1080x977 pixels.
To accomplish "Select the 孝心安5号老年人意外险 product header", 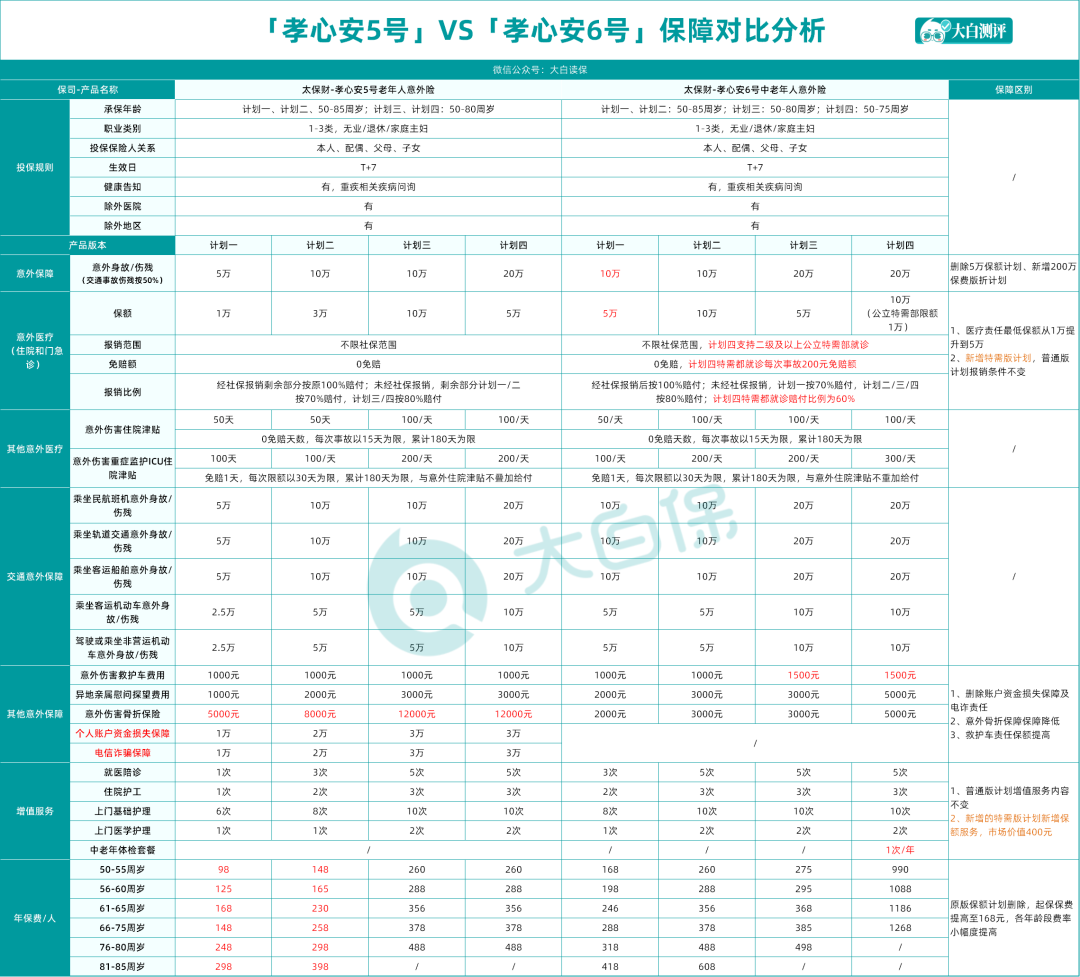I will point(368,89).
